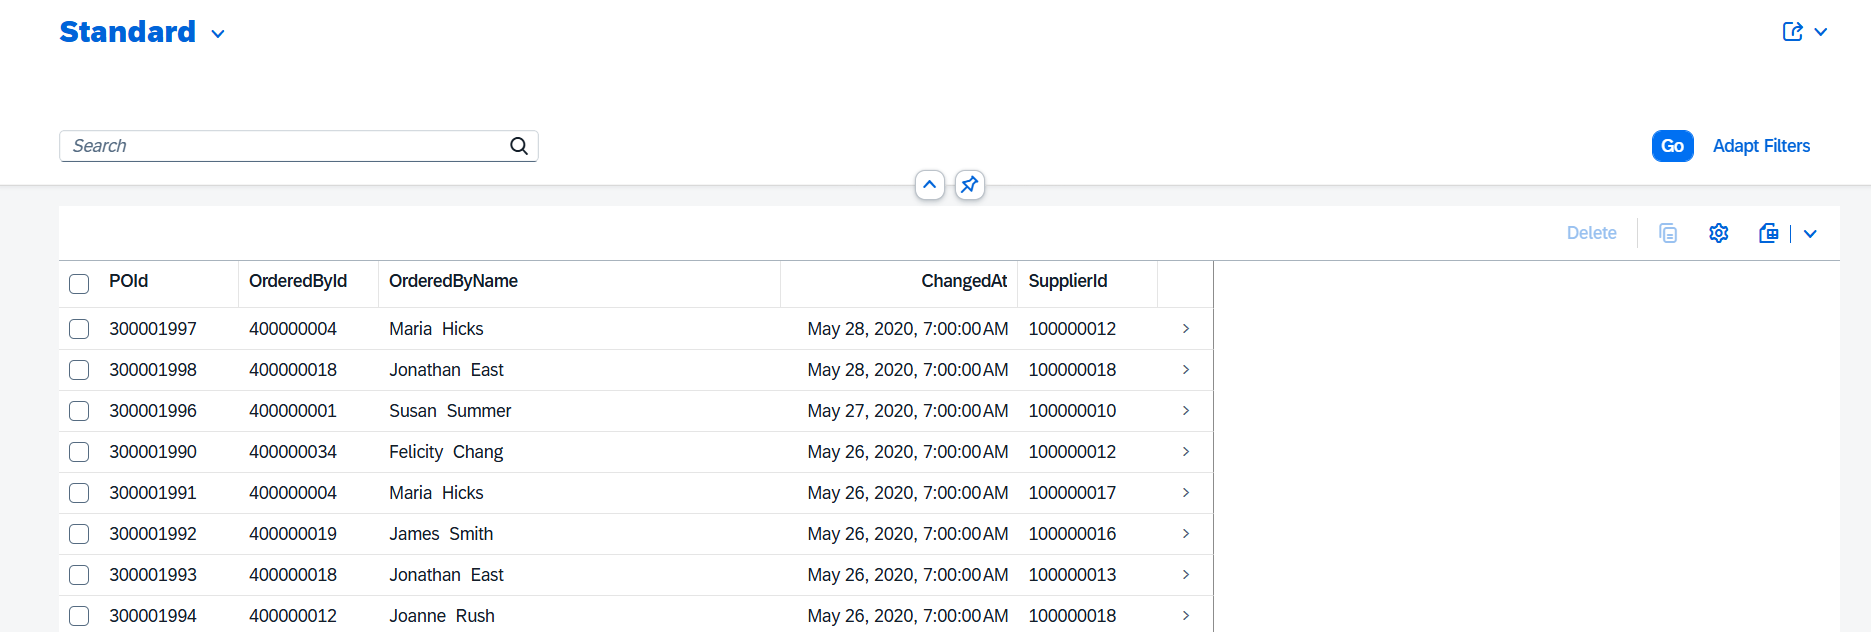
Task: Navigate into row 300001994 via arrow
Action: (1186, 616)
